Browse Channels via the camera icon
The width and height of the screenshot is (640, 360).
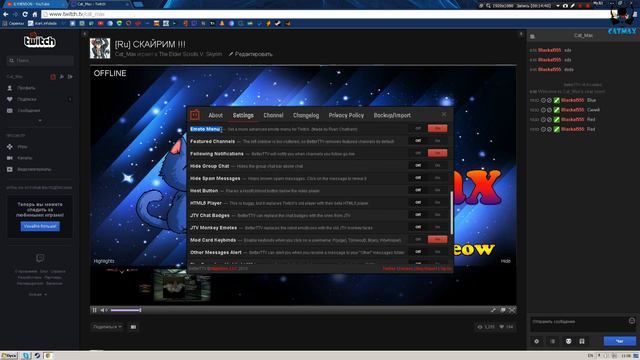click(x=10, y=158)
